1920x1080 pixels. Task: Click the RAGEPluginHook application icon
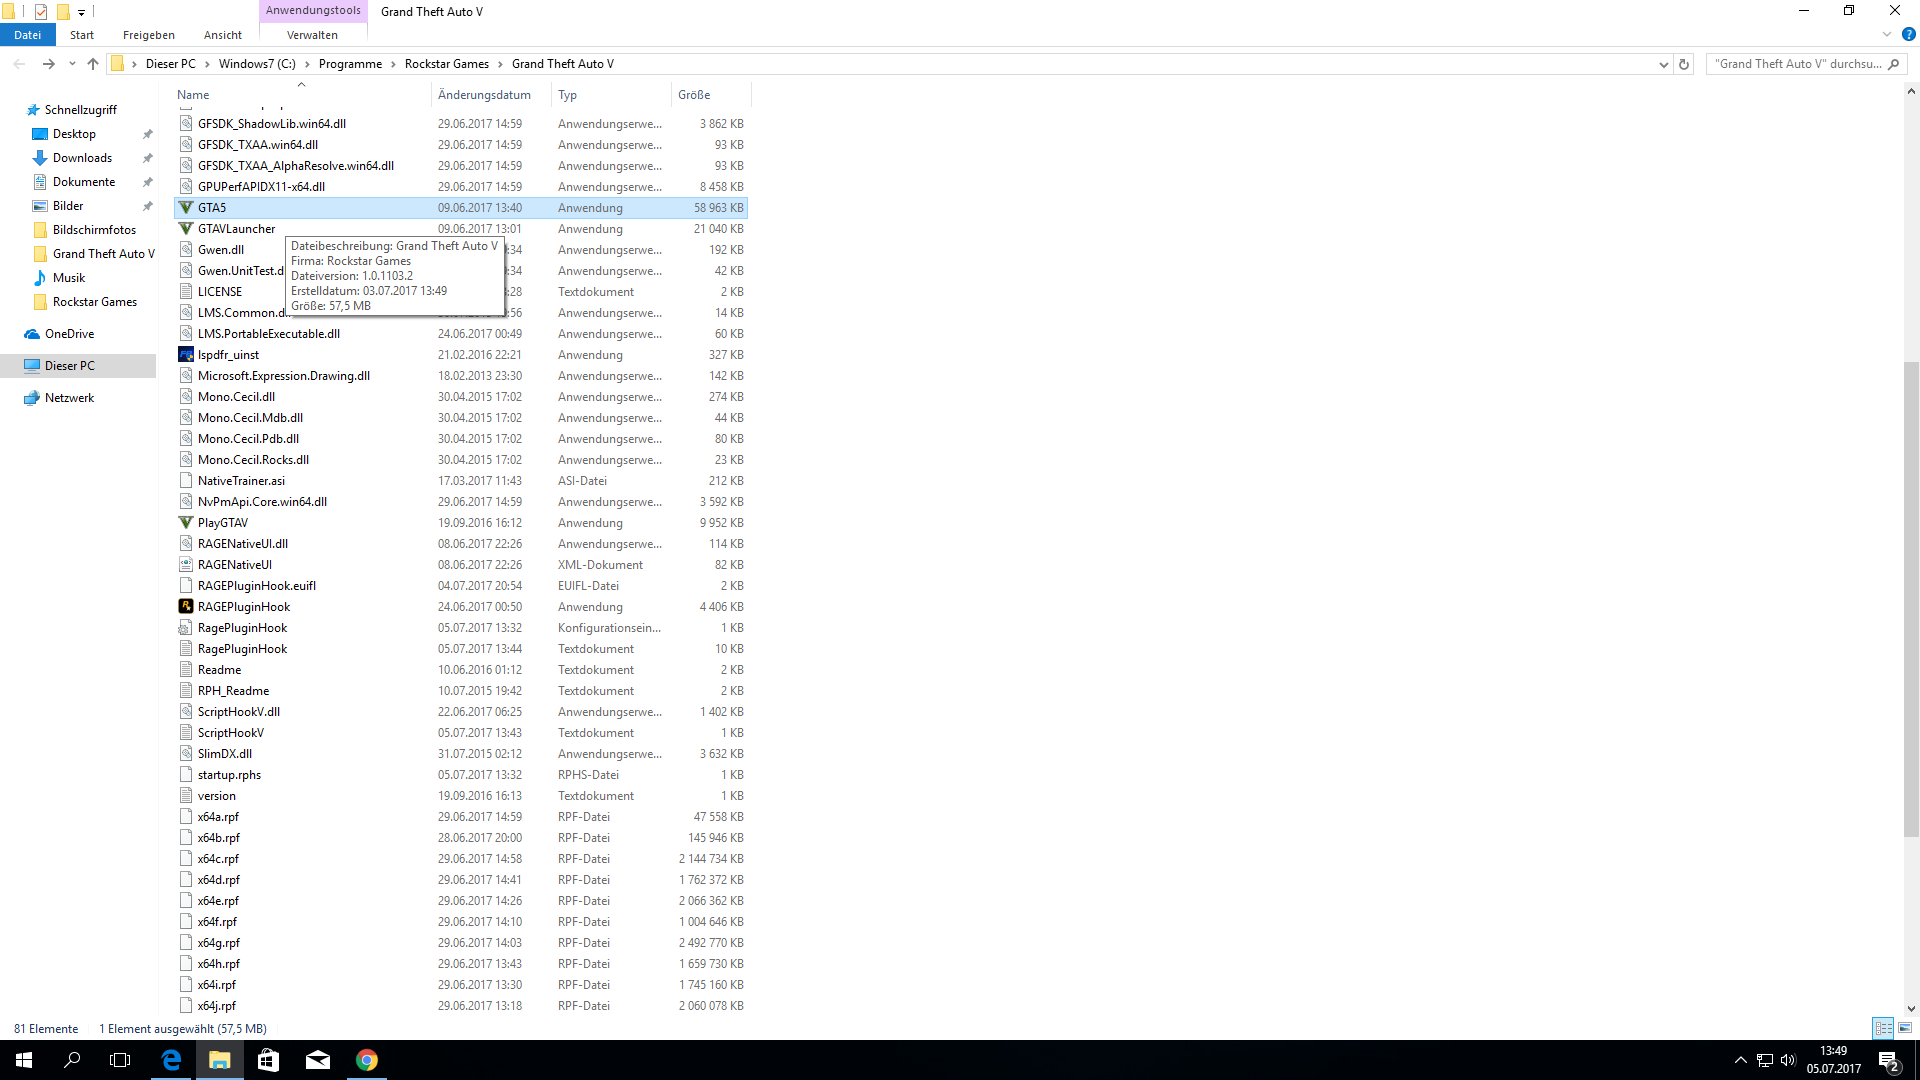click(x=186, y=607)
